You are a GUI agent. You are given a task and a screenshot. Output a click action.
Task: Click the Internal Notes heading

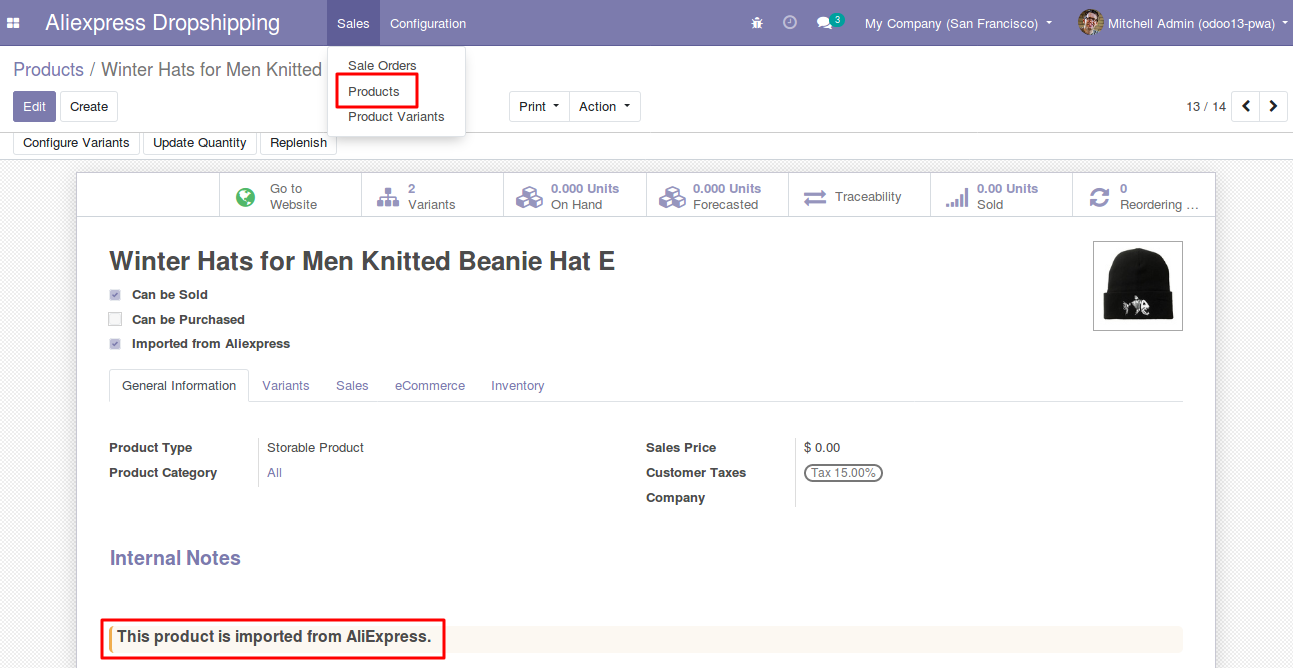coord(175,559)
